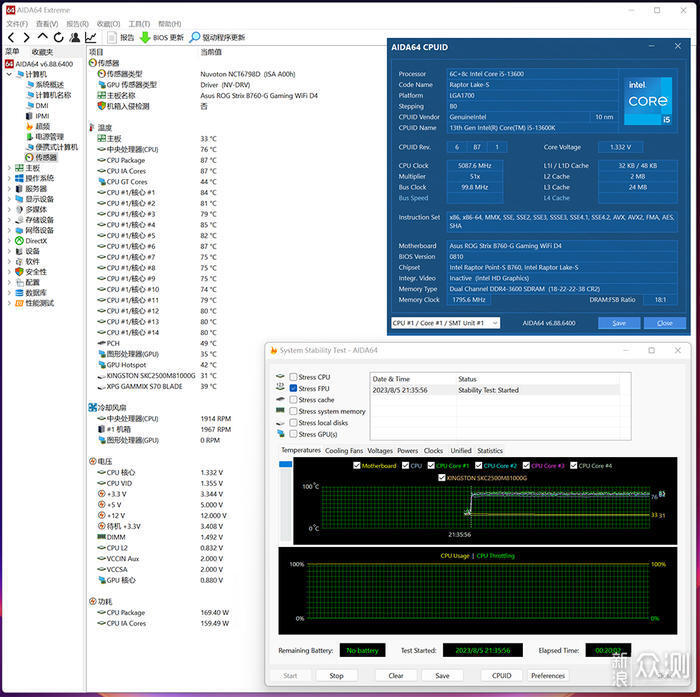Click the user profile icon in toolbar
Viewport: 700px width, 697px height.
pos(75,38)
